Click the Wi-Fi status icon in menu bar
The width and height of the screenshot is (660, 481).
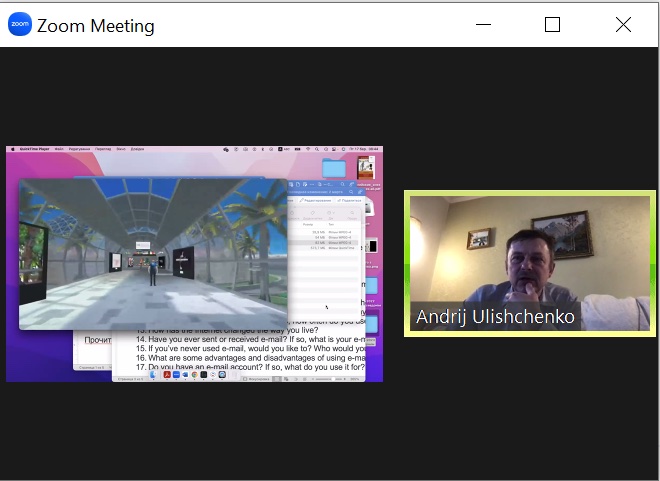(x=308, y=149)
